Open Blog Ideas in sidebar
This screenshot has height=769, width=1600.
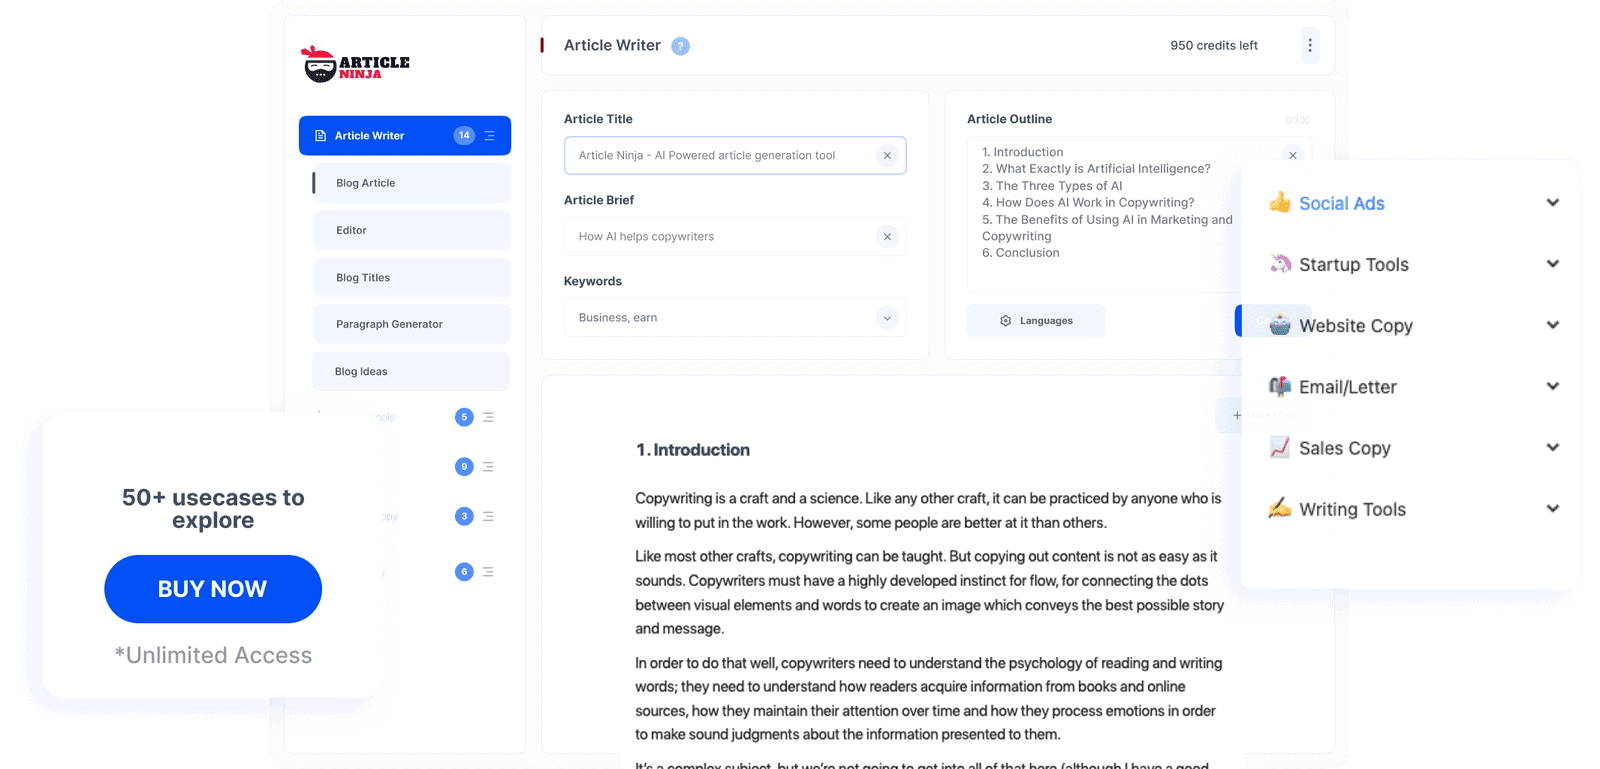click(411, 371)
